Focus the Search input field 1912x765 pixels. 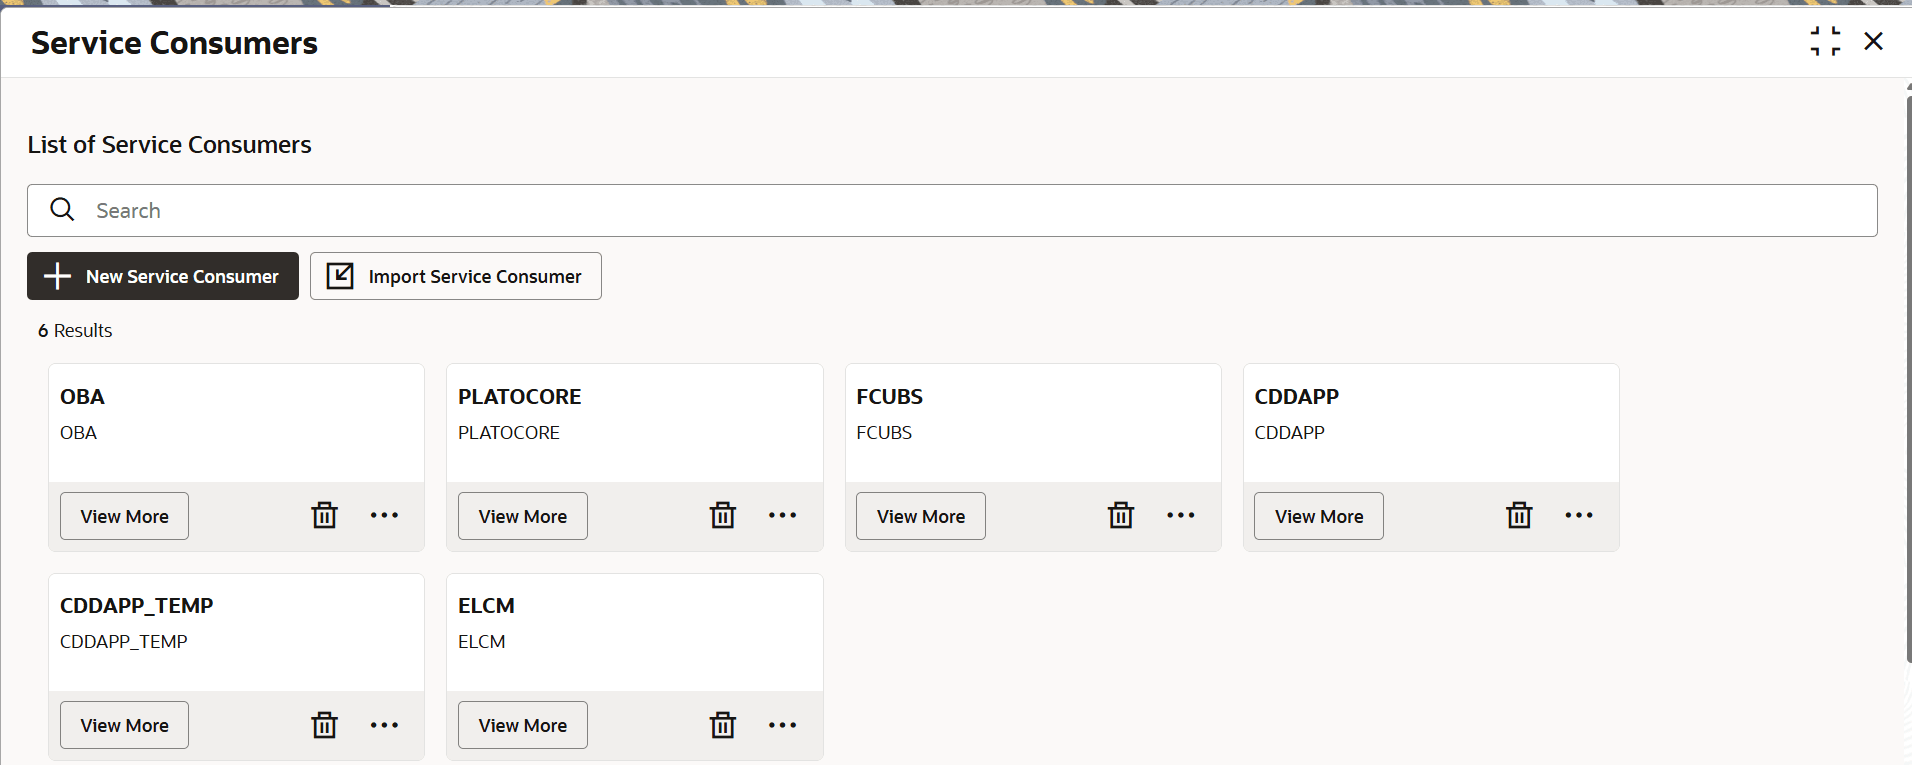tap(952, 210)
